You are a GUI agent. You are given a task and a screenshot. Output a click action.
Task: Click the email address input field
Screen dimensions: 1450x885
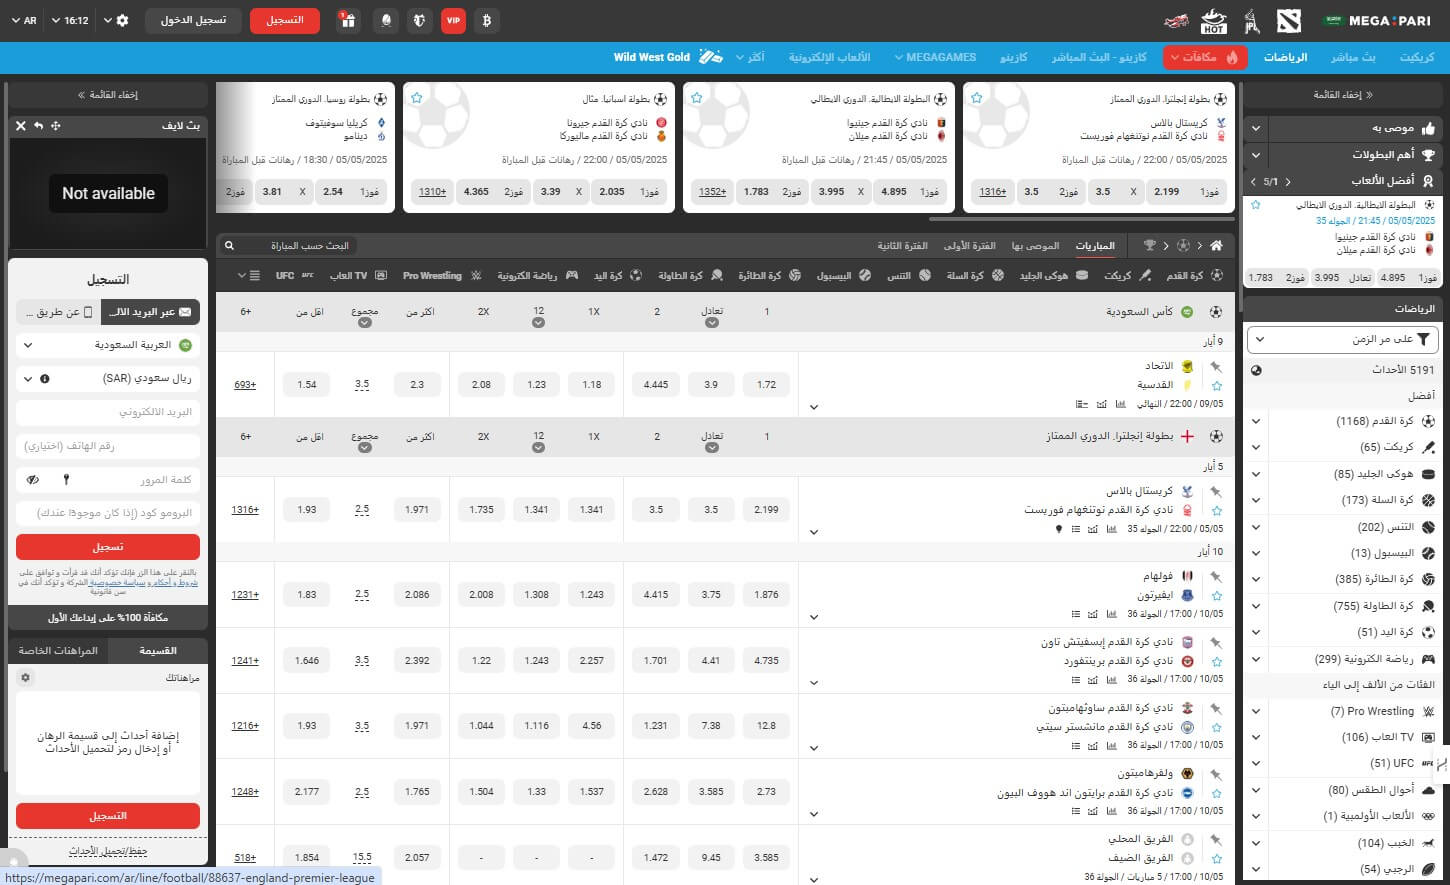(x=108, y=412)
